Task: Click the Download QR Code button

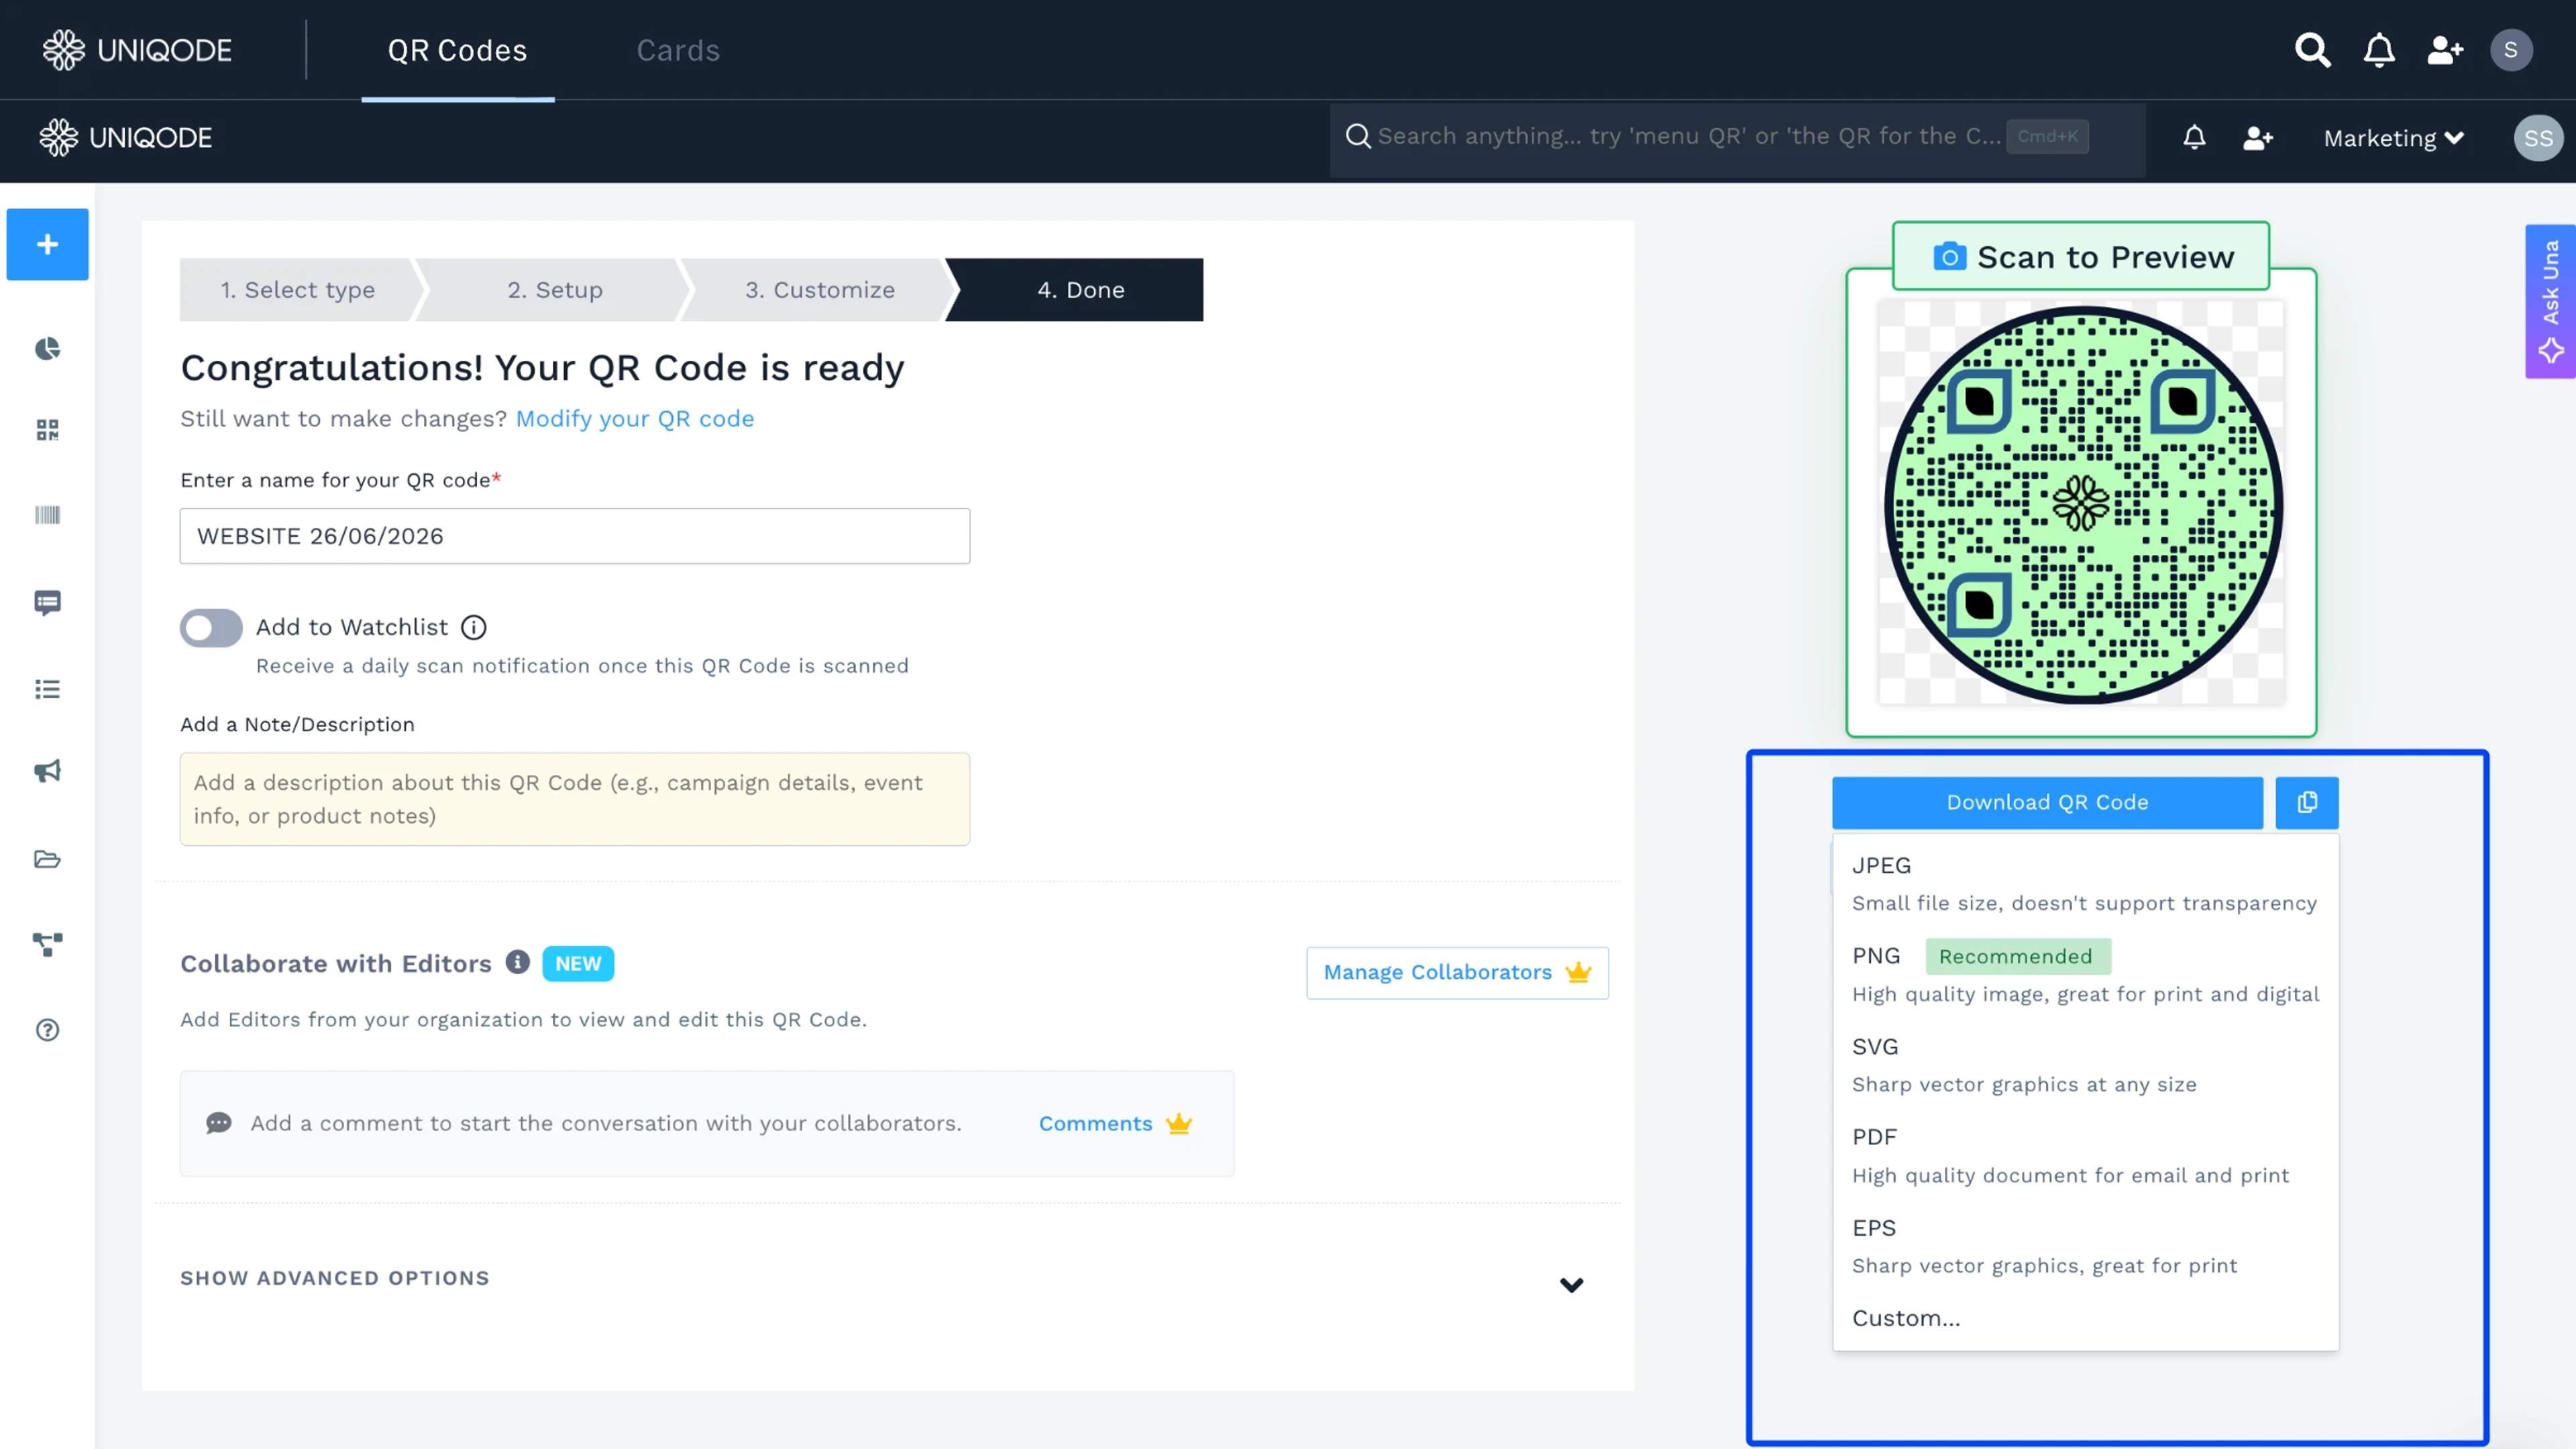Action: click(2047, 803)
